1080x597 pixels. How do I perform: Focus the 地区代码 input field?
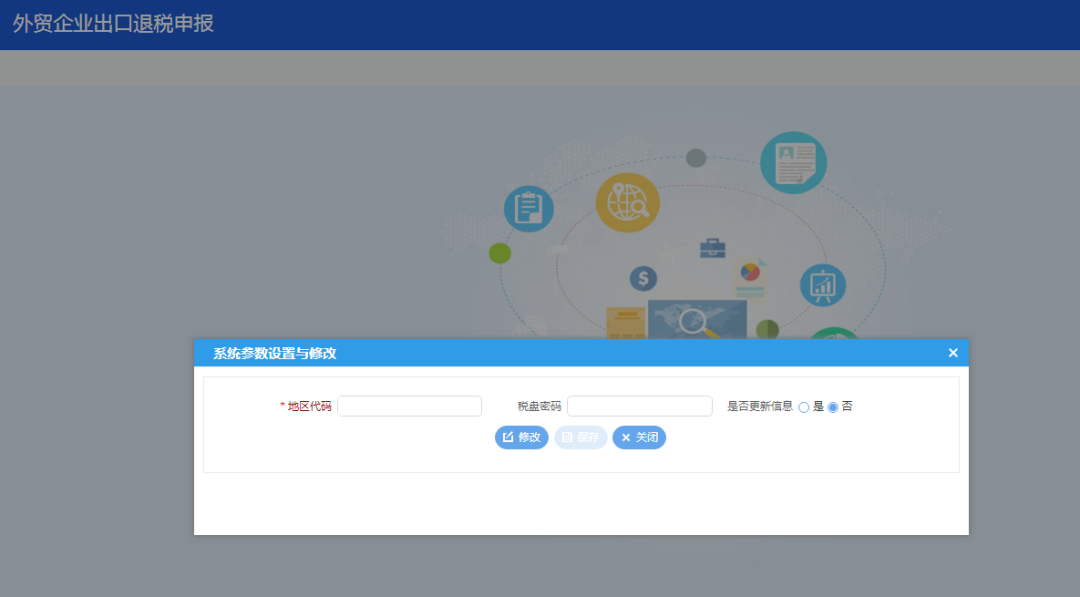(409, 406)
